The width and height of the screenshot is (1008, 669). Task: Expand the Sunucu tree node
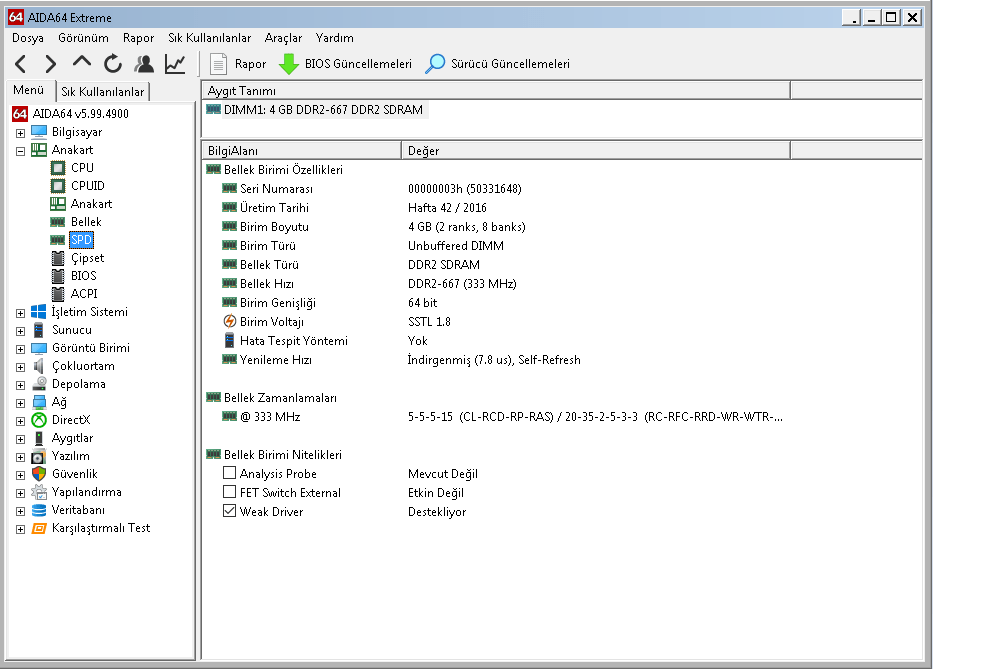click(x=21, y=331)
